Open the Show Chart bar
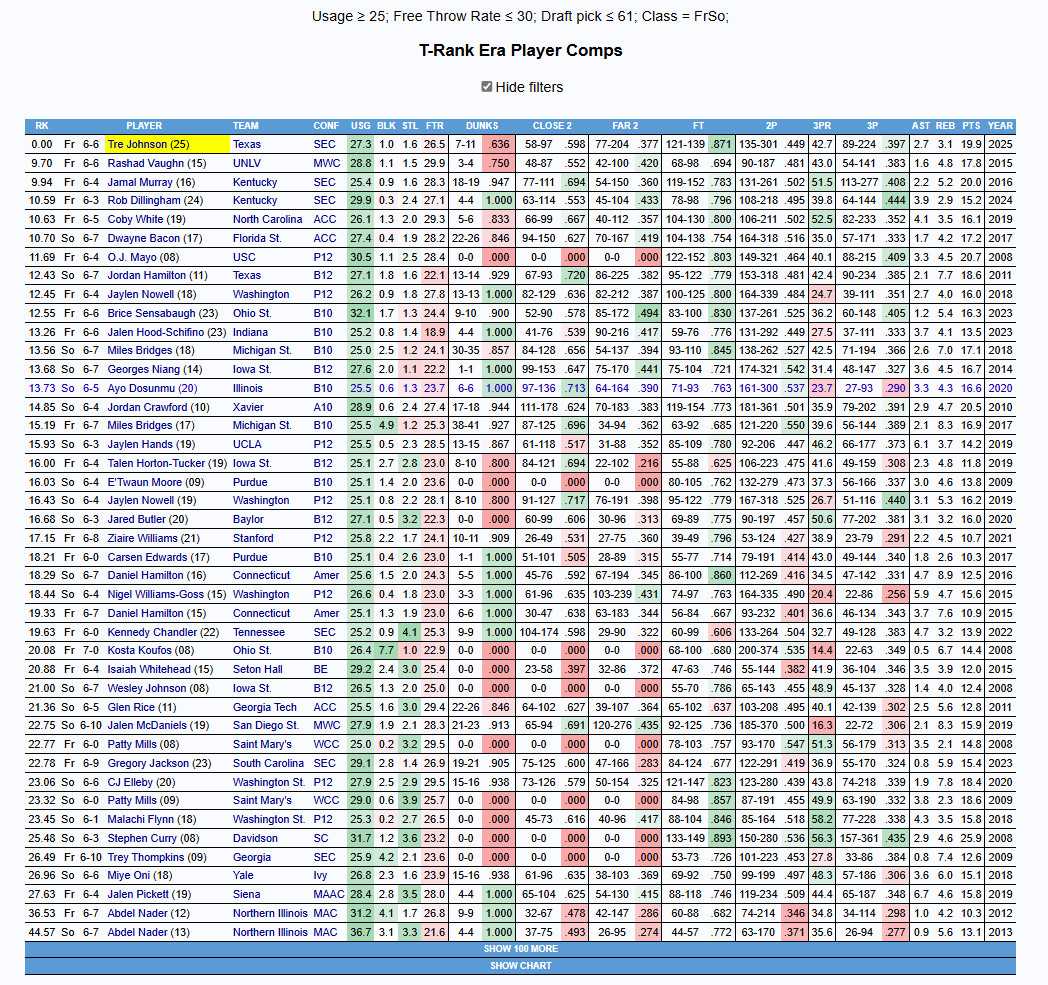The width and height of the screenshot is (1048, 985). click(x=520, y=966)
